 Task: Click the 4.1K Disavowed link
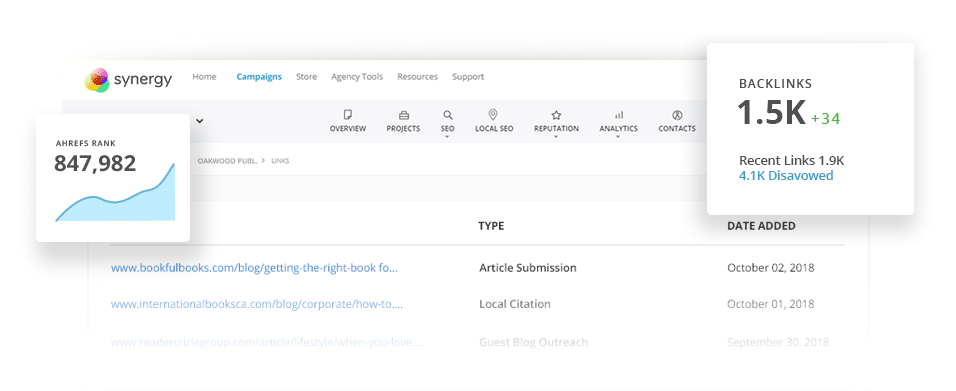point(786,176)
